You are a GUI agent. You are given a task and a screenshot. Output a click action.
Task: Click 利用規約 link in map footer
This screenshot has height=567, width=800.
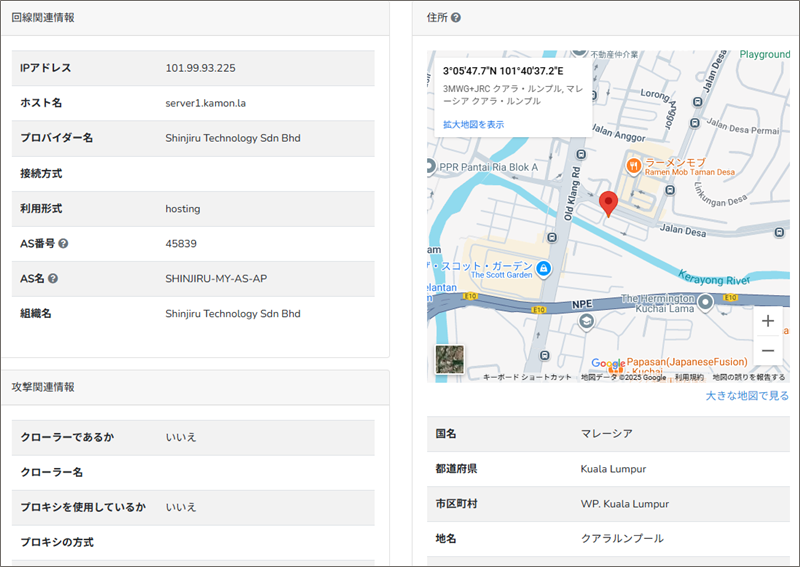[x=689, y=377]
